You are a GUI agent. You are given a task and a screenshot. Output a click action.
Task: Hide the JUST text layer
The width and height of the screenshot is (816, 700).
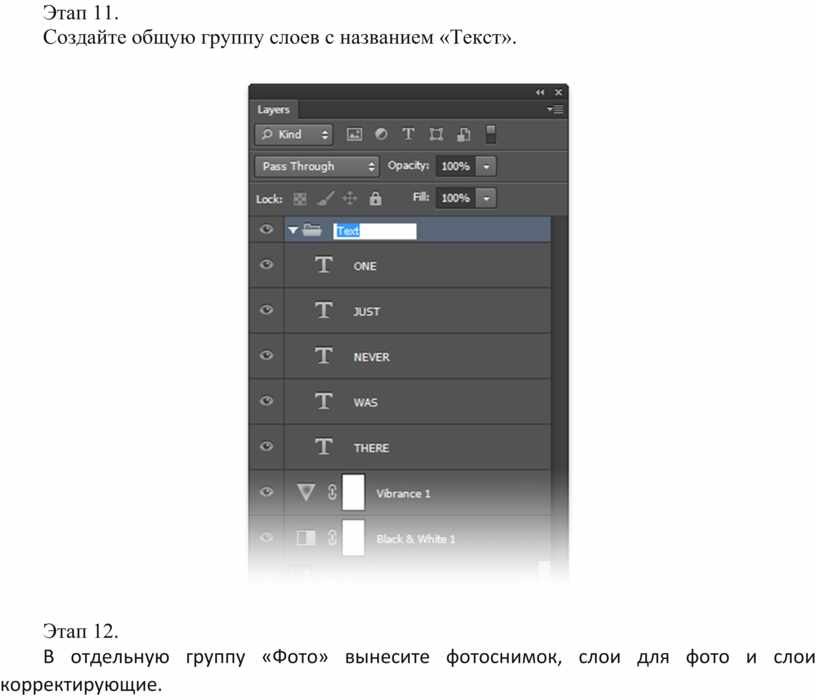266,310
